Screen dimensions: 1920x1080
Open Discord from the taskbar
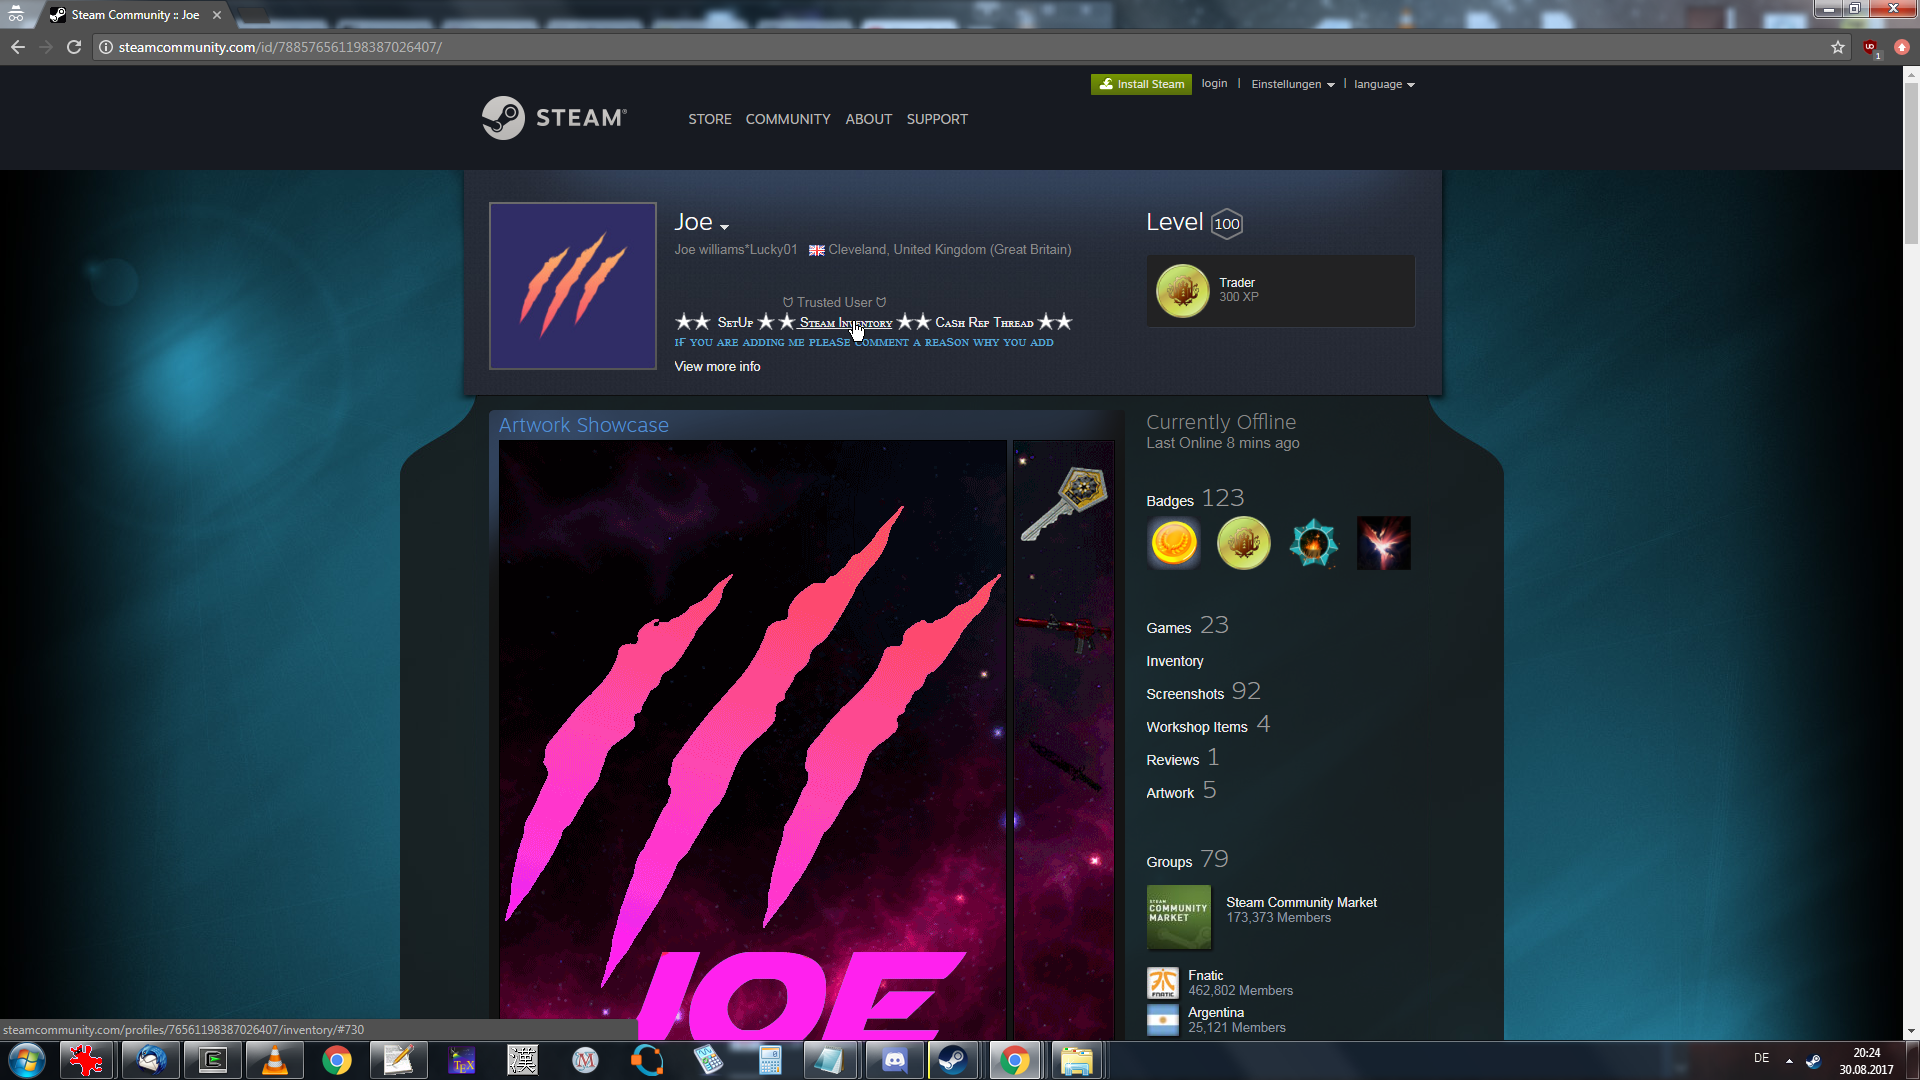click(x=894, y=1060)
